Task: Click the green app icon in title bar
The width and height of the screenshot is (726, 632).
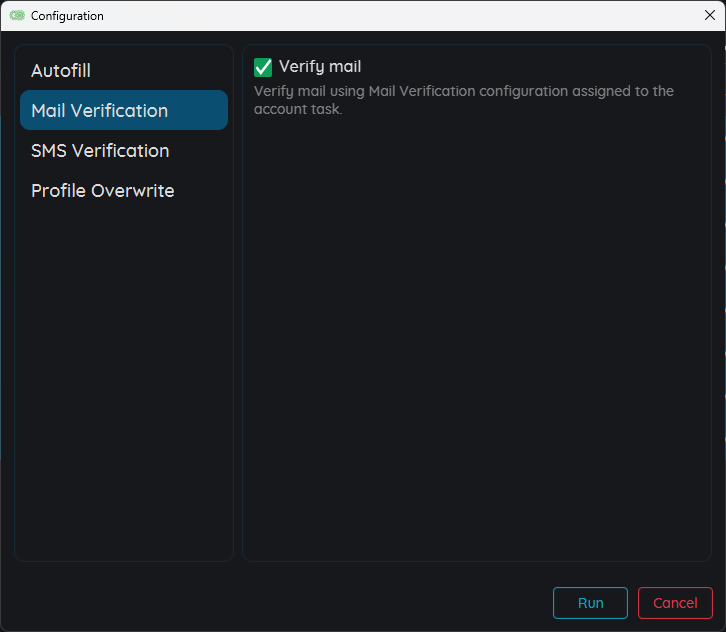Action: [x=17, y=16]
